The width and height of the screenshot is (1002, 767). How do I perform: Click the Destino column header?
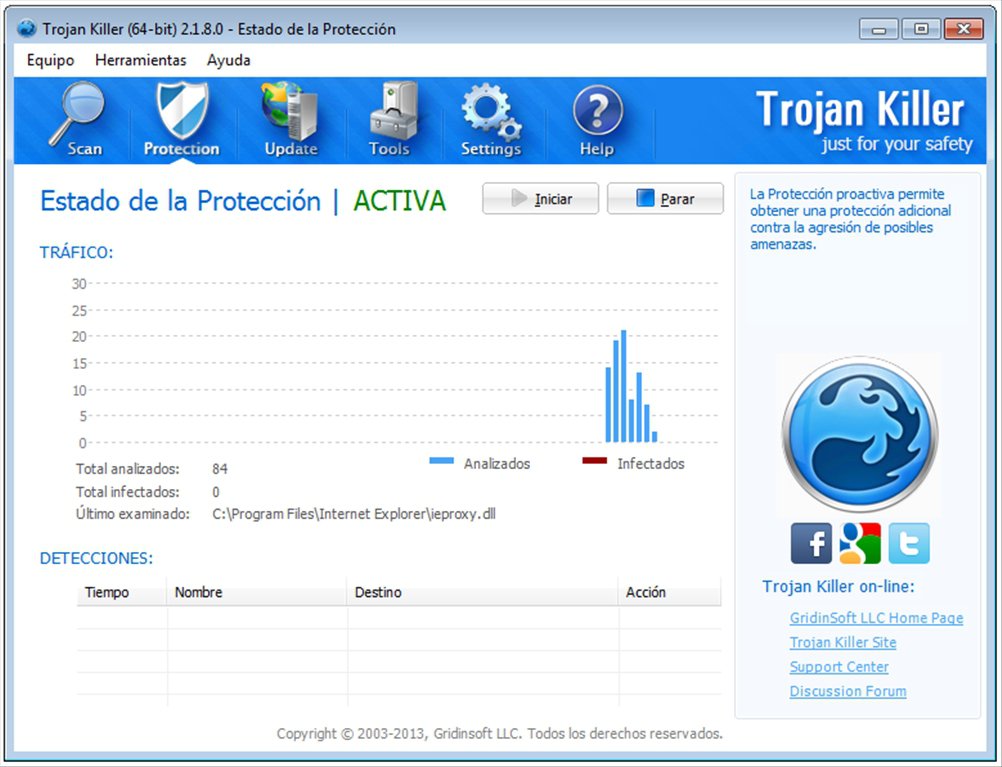[482, 592]
